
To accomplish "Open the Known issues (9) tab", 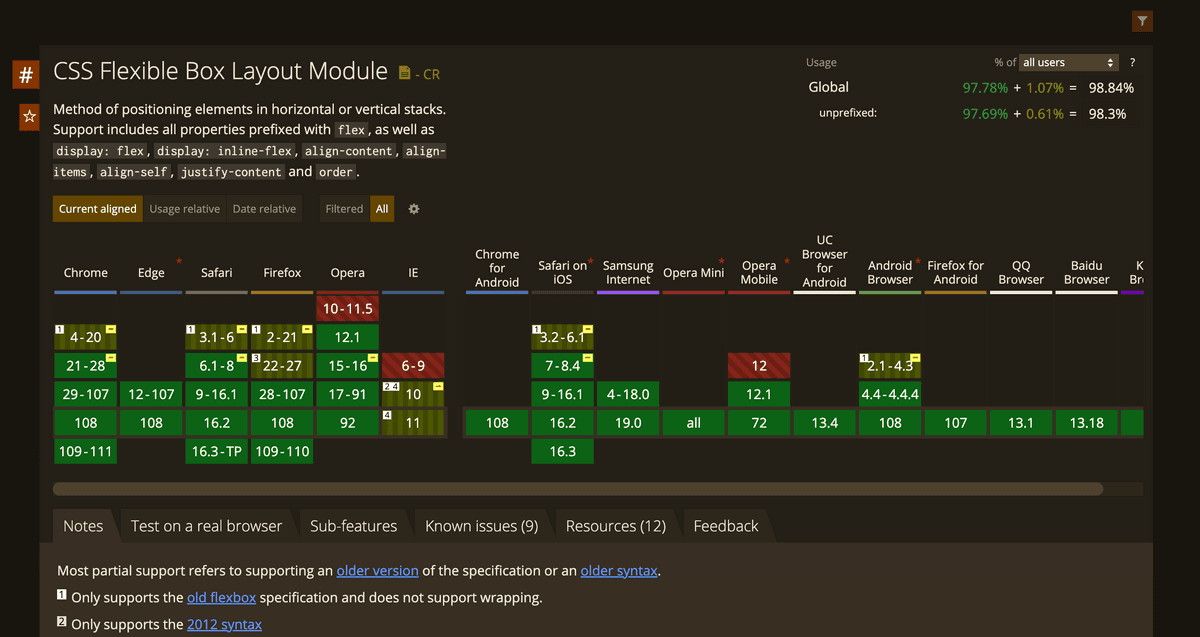I will point(481,526).
